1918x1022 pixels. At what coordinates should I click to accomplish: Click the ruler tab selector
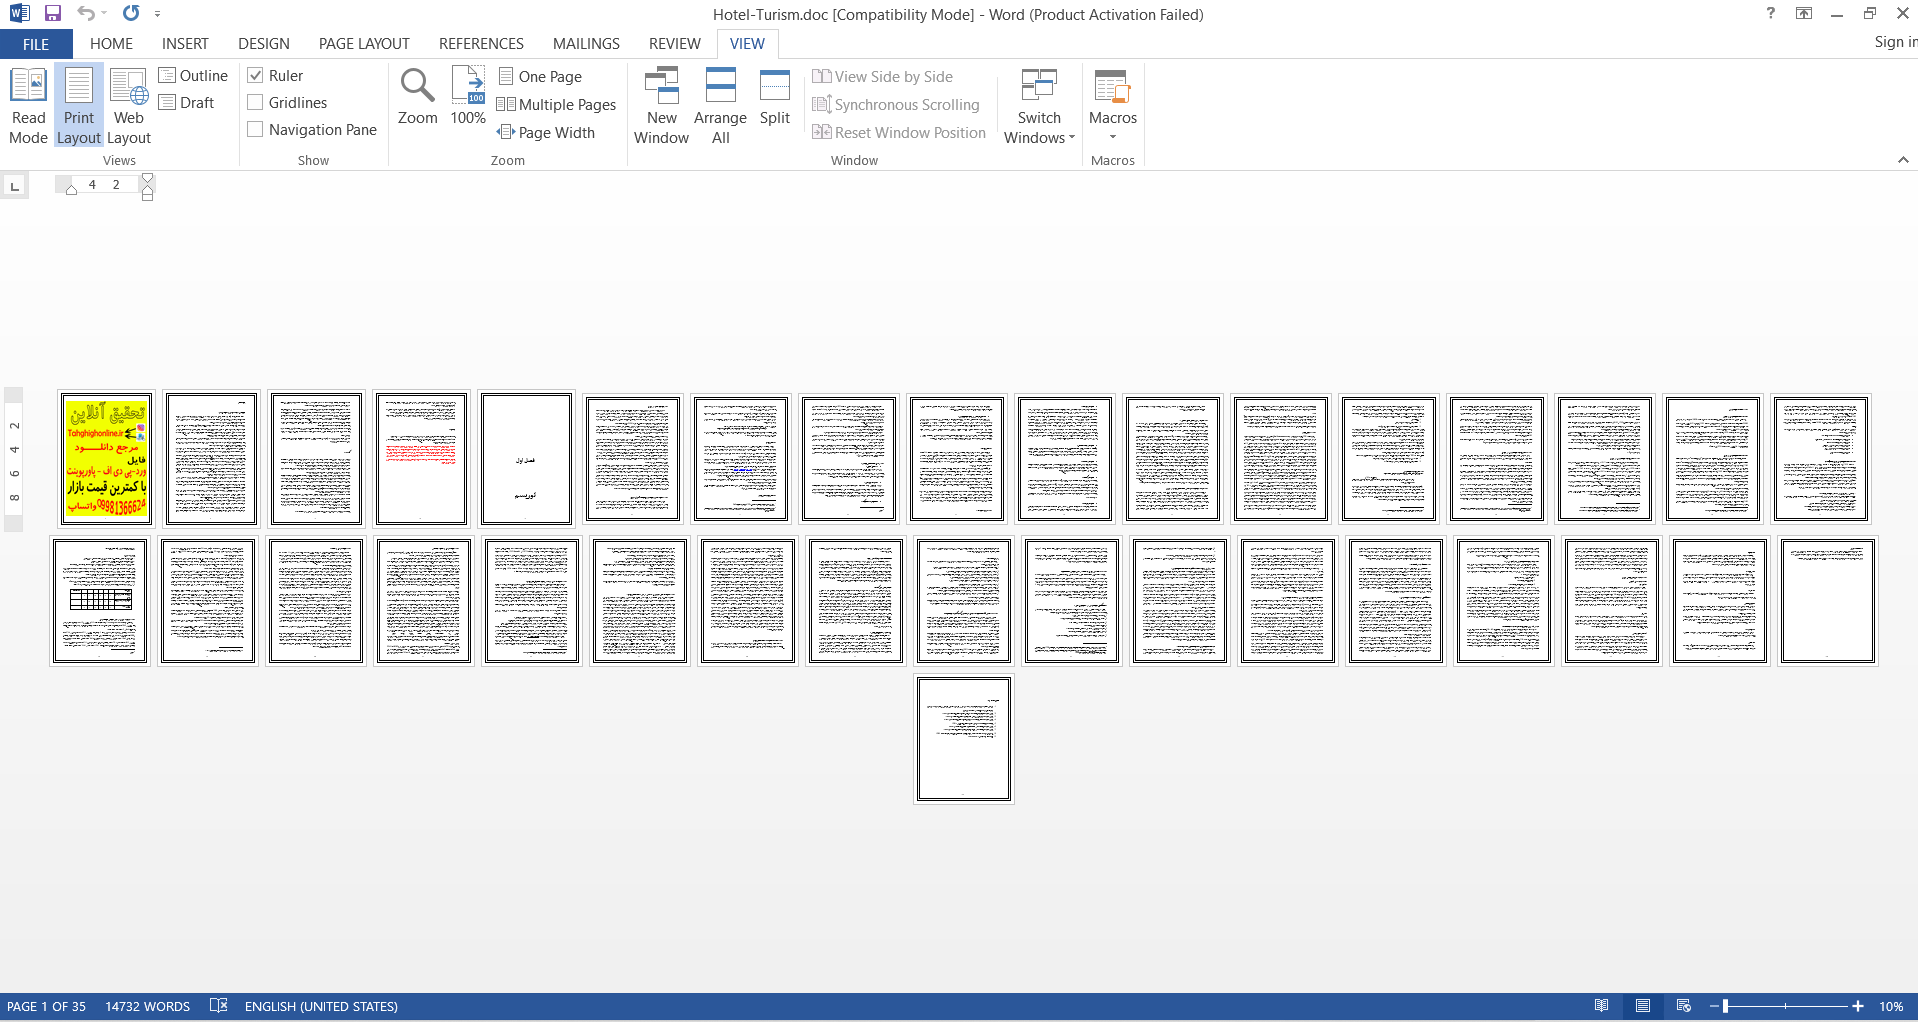point(14,186)
